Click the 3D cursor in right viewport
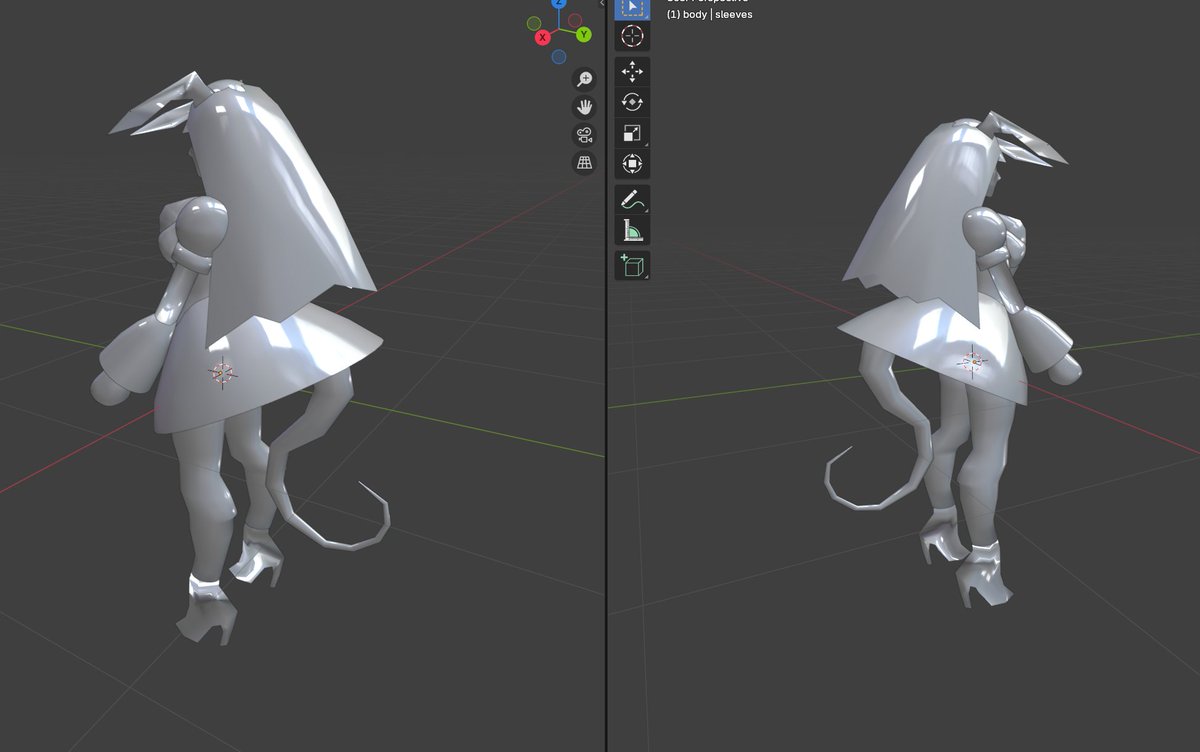The image size is (1200, 752). click(x=973, y=361)
